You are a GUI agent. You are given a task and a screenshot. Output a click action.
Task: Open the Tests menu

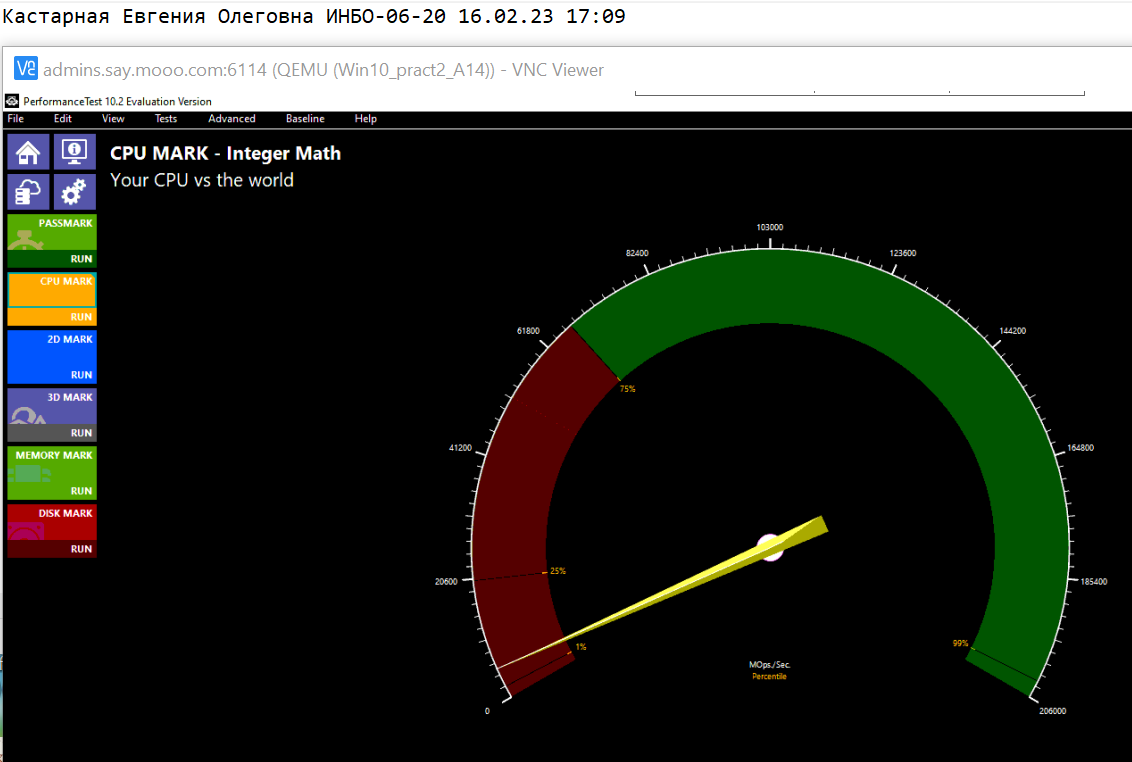165,118
